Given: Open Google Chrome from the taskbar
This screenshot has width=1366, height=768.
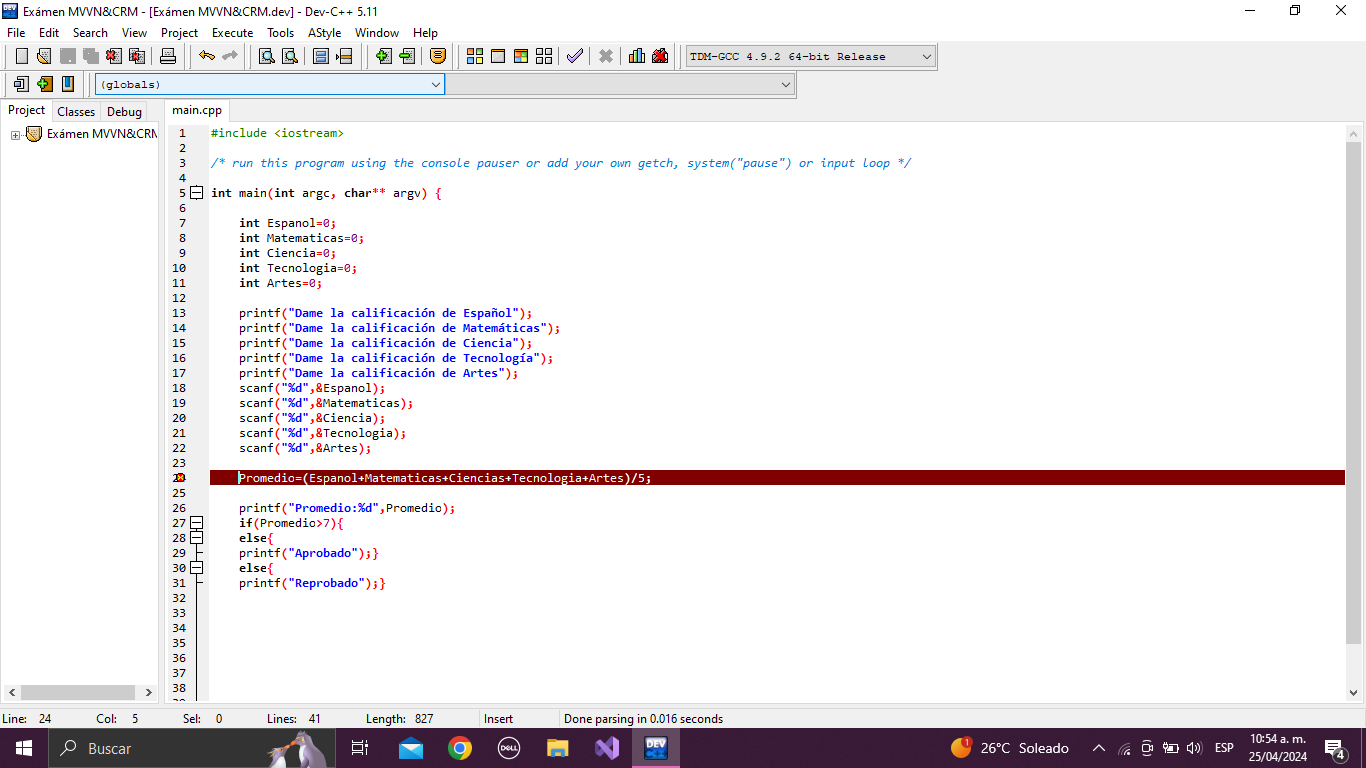Looking at the screenshot, I should pos(460,748).
